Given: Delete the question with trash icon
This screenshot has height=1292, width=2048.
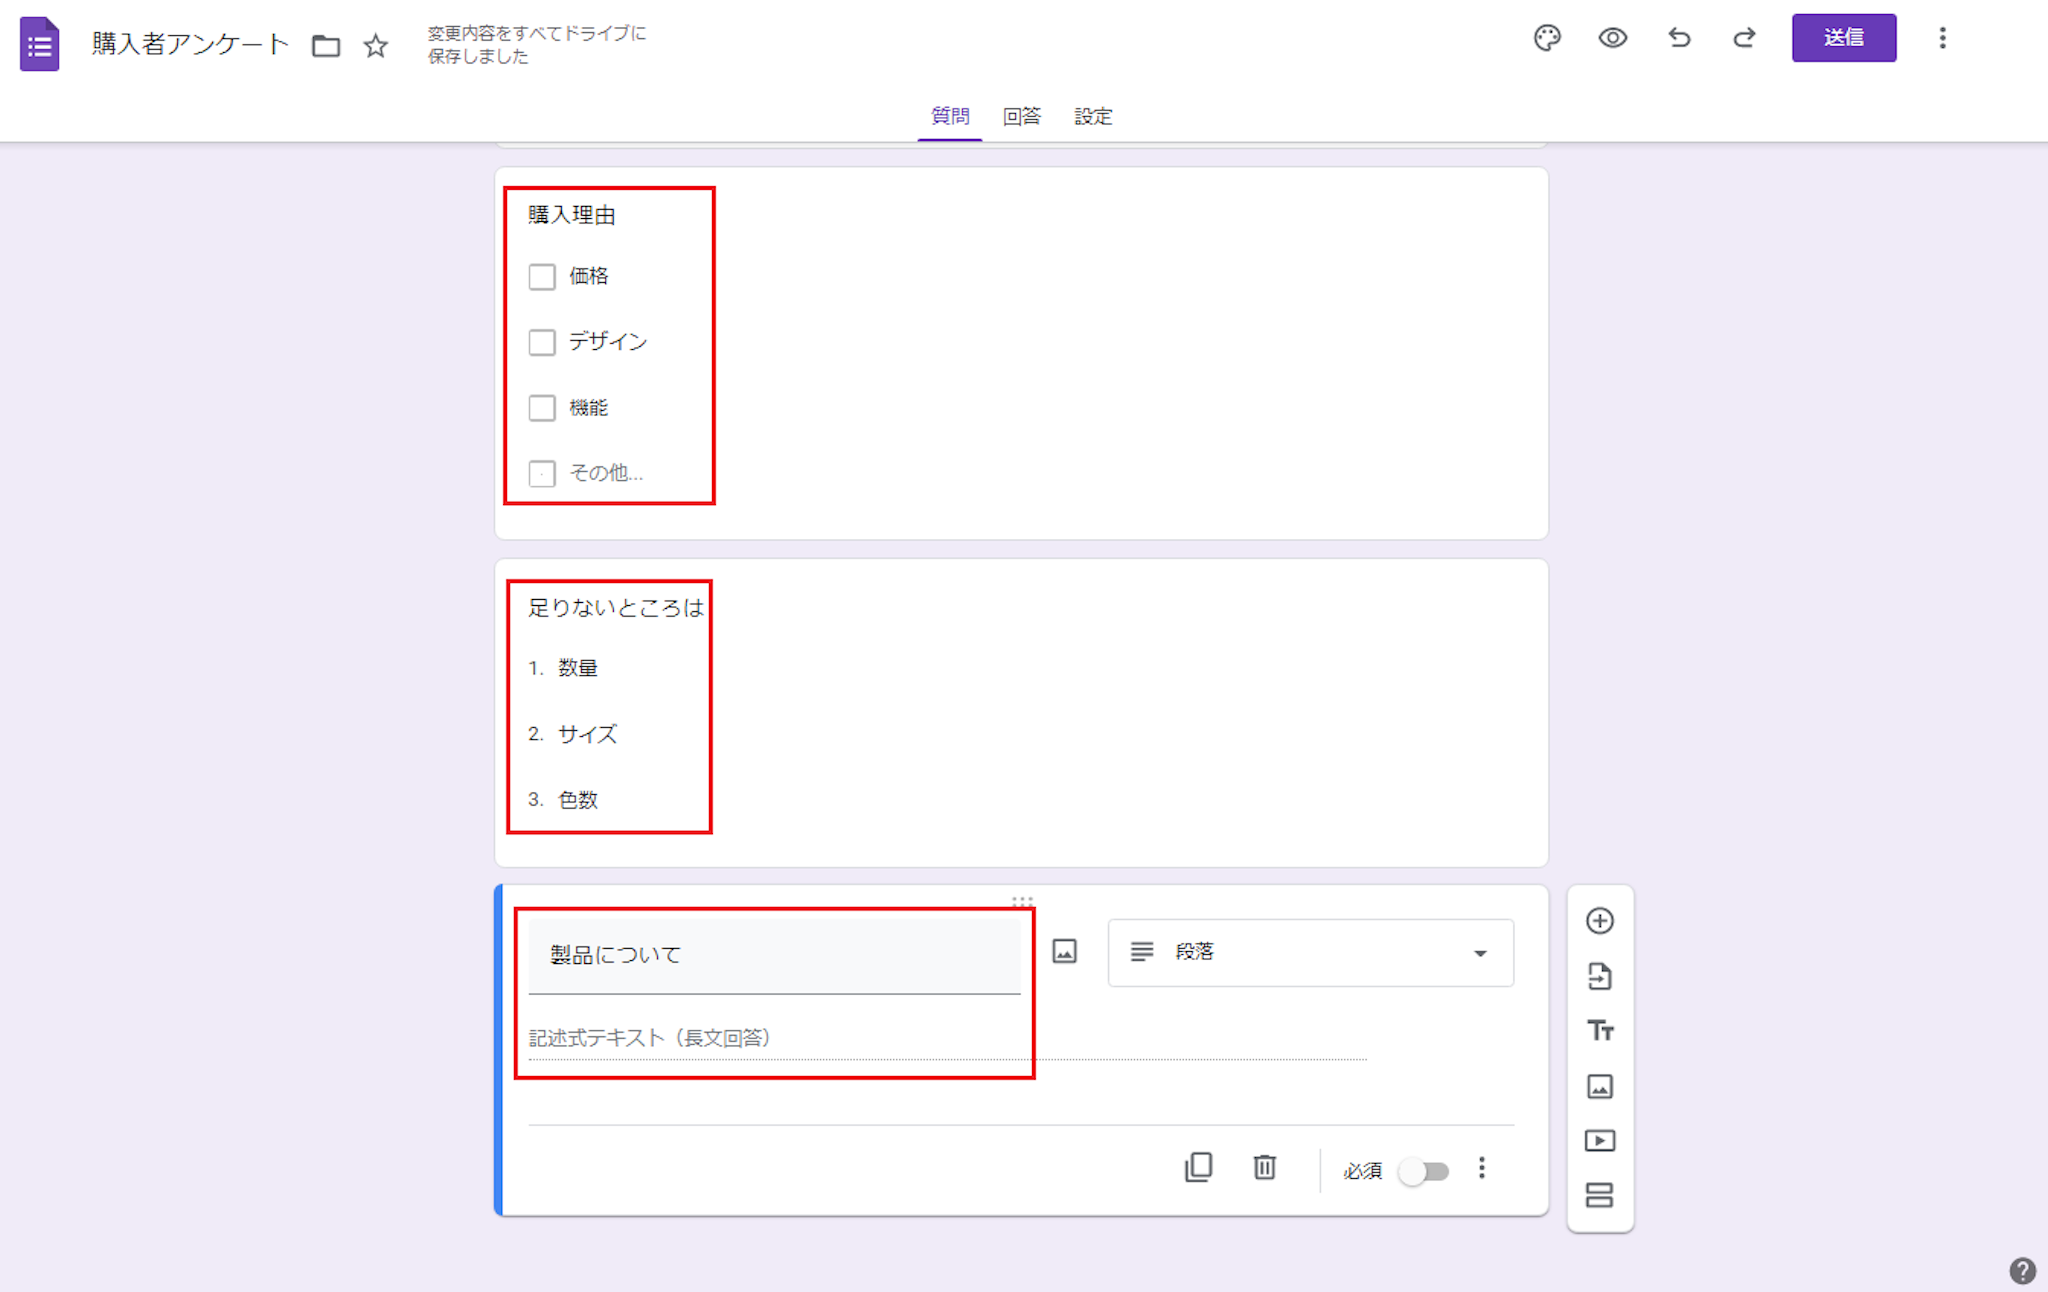Looking at the screenshot, I should pyautogui.click(x=1264, y=1168).
